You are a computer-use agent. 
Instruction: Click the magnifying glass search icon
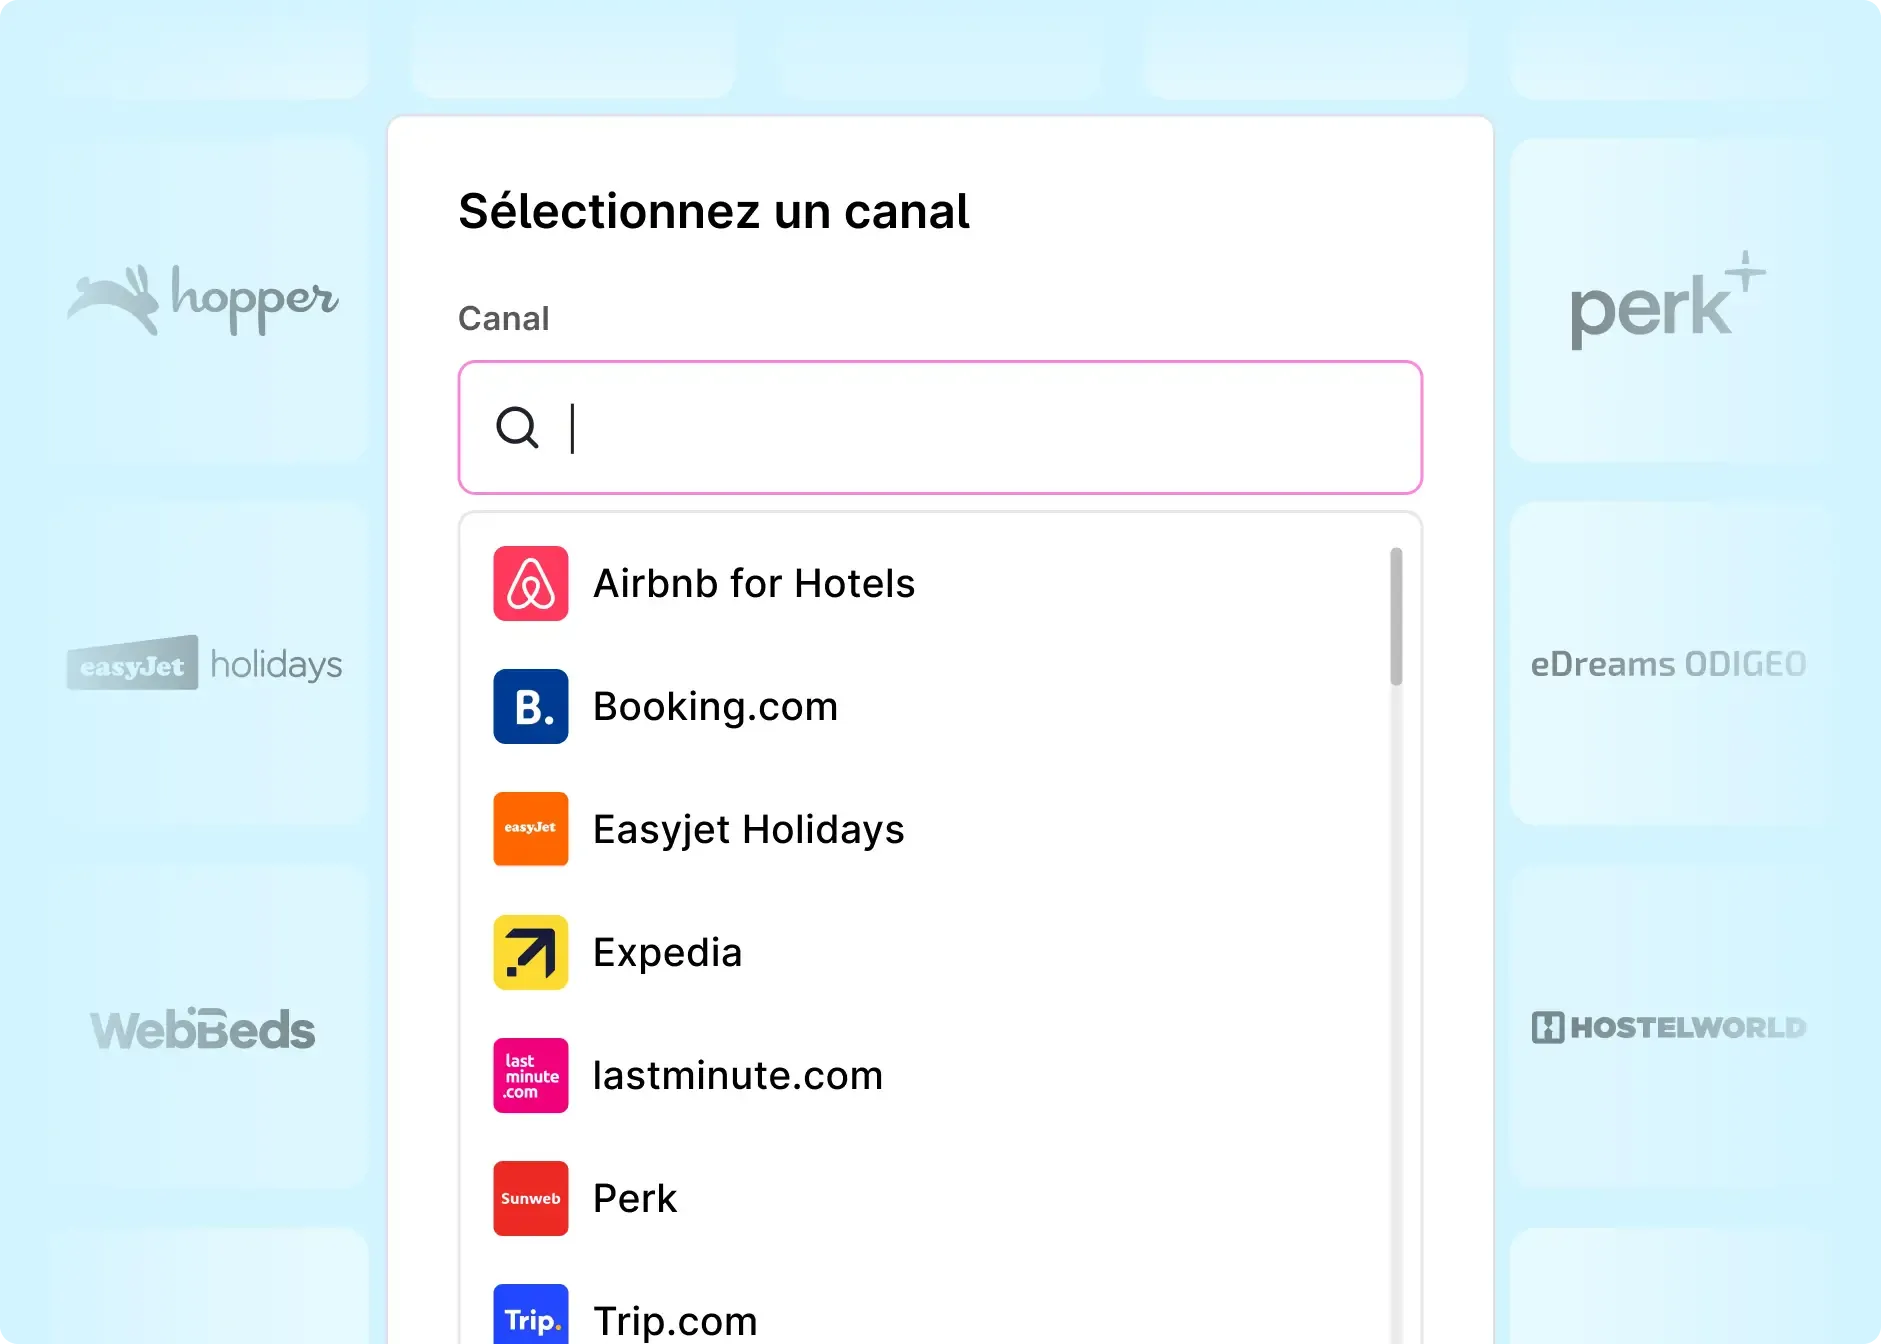click(x=517, y=428)
